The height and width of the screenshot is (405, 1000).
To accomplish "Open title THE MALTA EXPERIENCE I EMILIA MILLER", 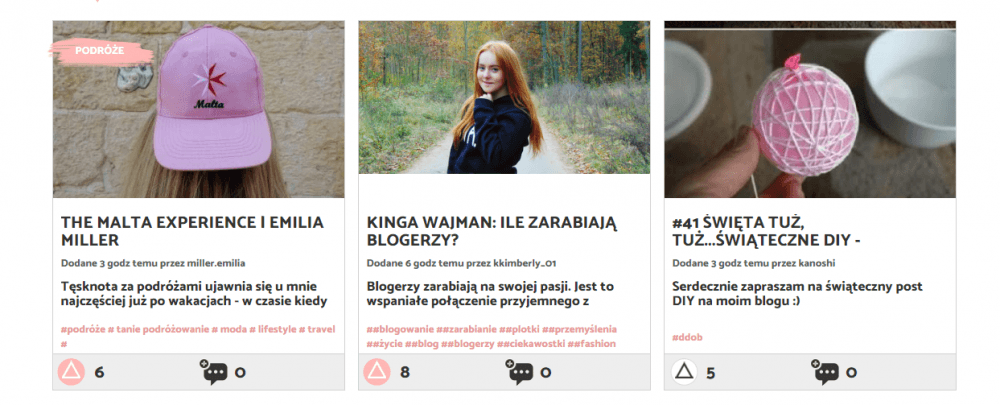I will pyautogui.click(x=193, y=232).
